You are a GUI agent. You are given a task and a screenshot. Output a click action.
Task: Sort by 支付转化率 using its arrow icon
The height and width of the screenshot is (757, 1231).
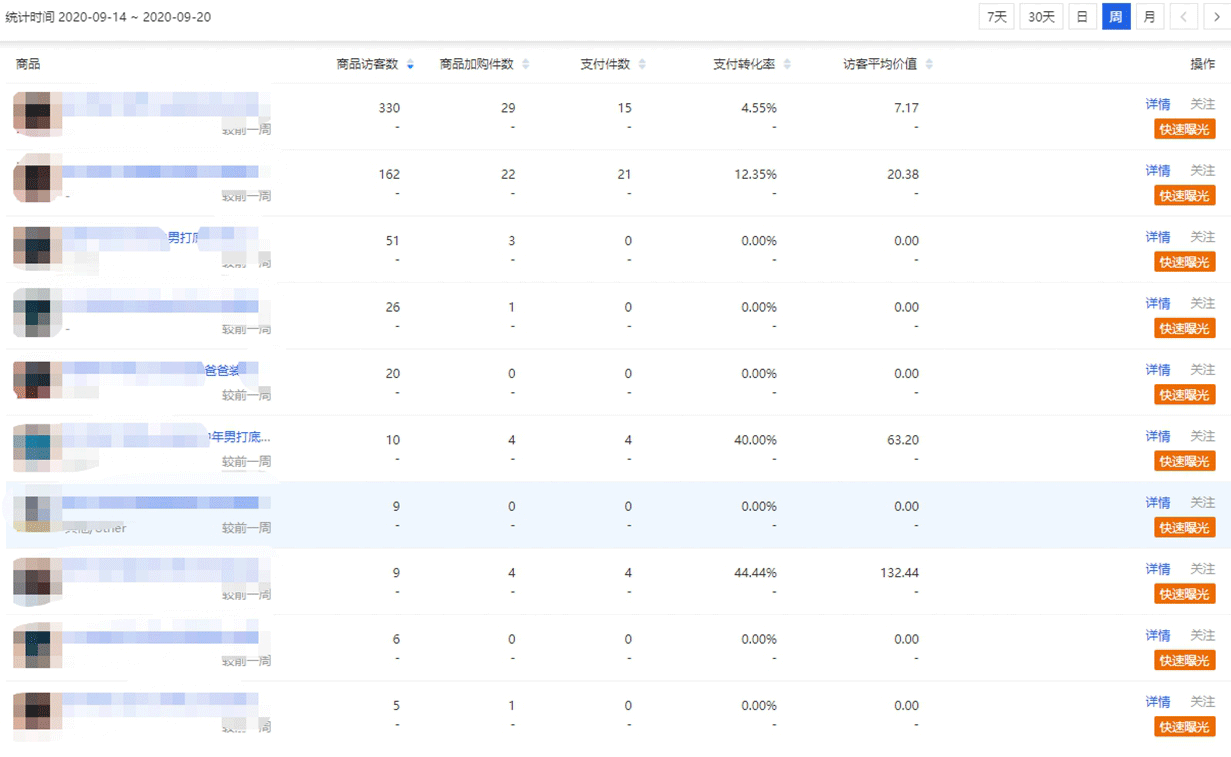click(787, 65)
